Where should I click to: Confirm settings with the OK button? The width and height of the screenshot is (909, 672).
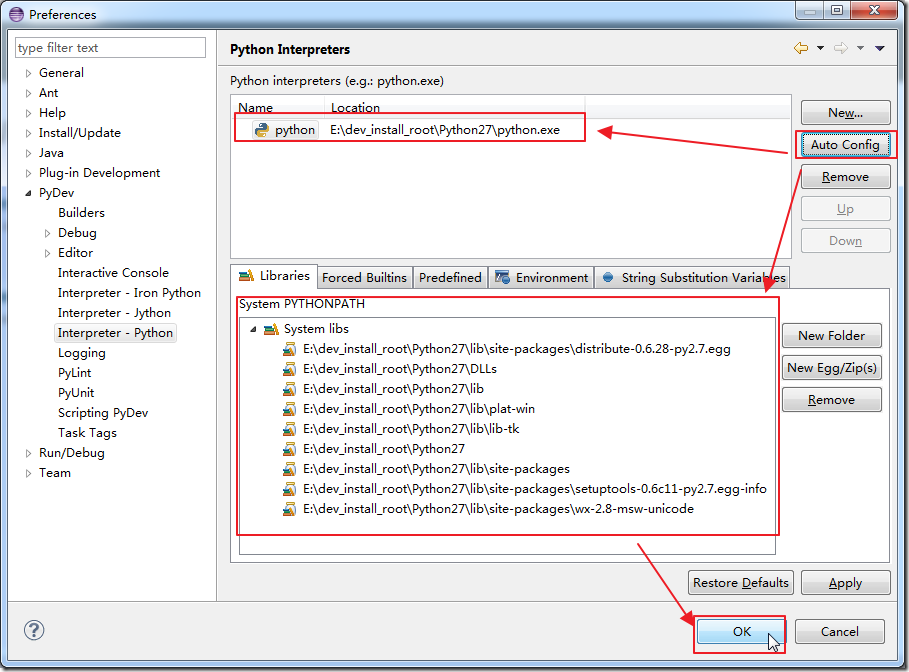[740, 632]
